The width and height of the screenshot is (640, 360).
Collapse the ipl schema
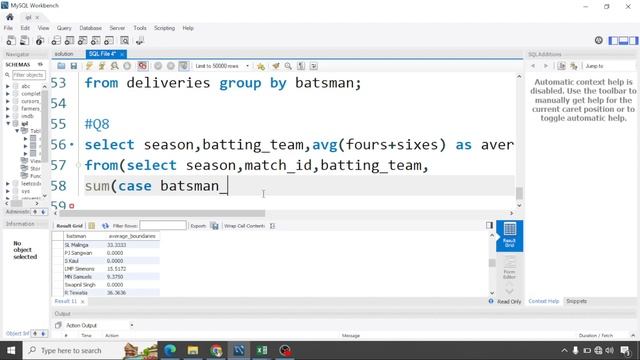click(x=8, y=123)
